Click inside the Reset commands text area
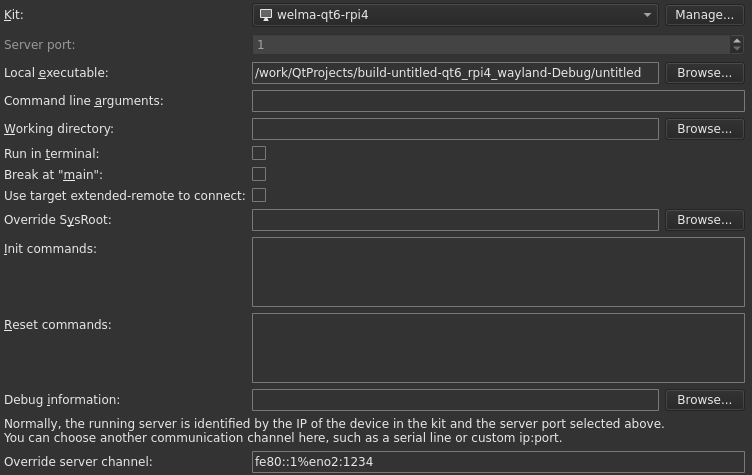 [498, 348]
